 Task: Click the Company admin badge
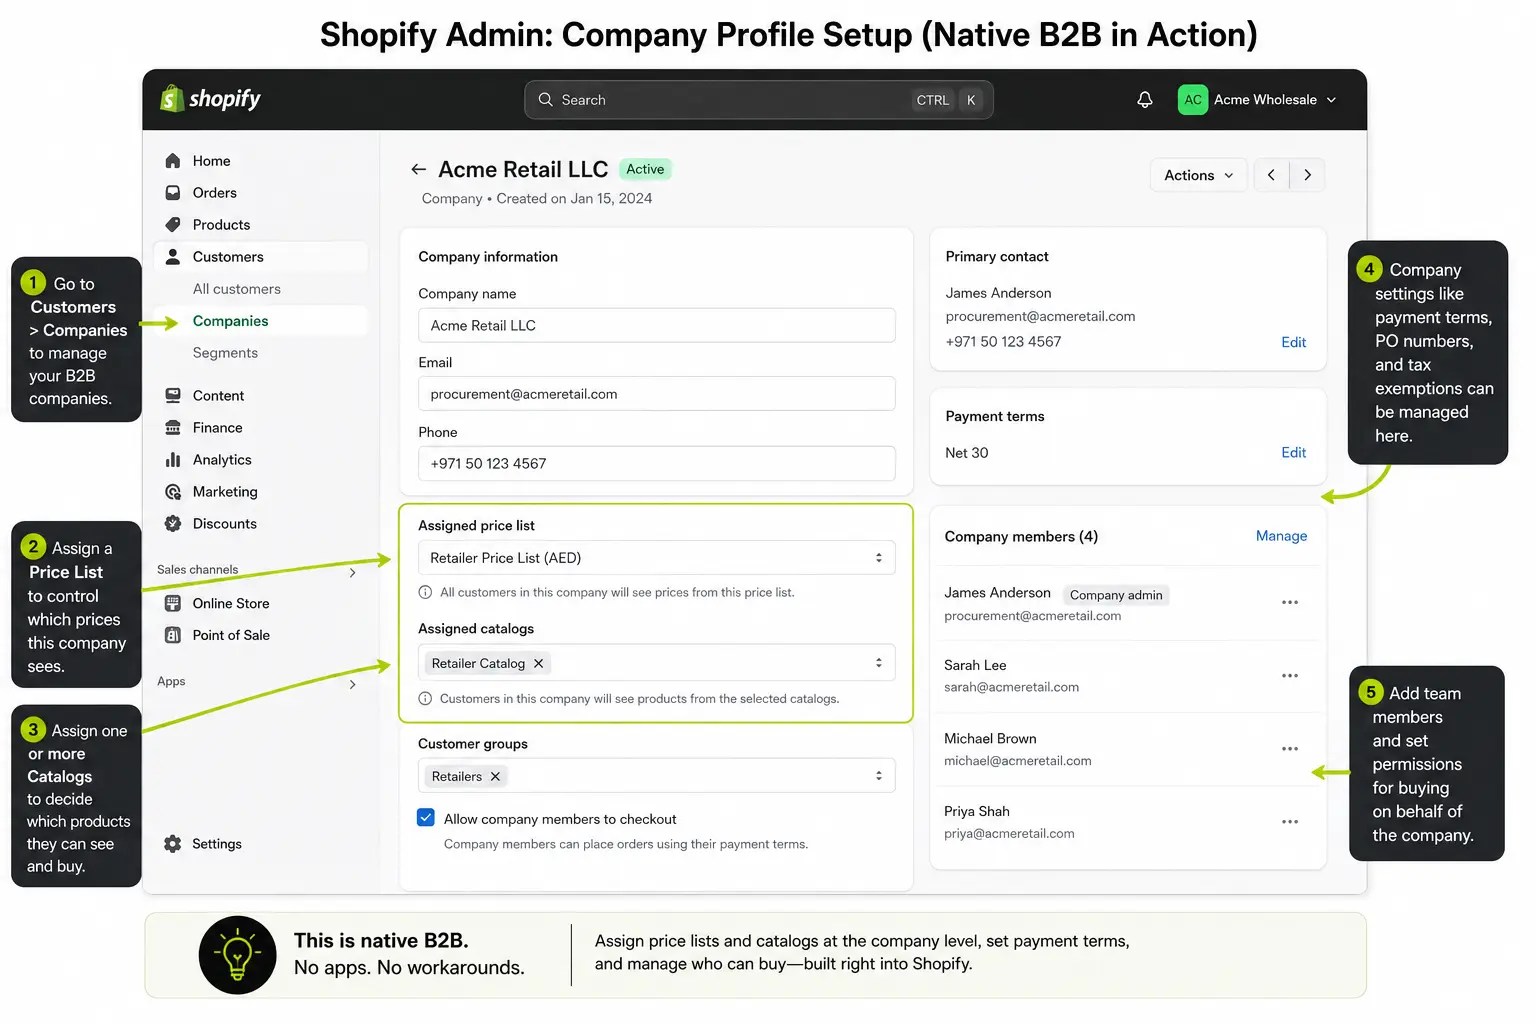[1116, 595]
